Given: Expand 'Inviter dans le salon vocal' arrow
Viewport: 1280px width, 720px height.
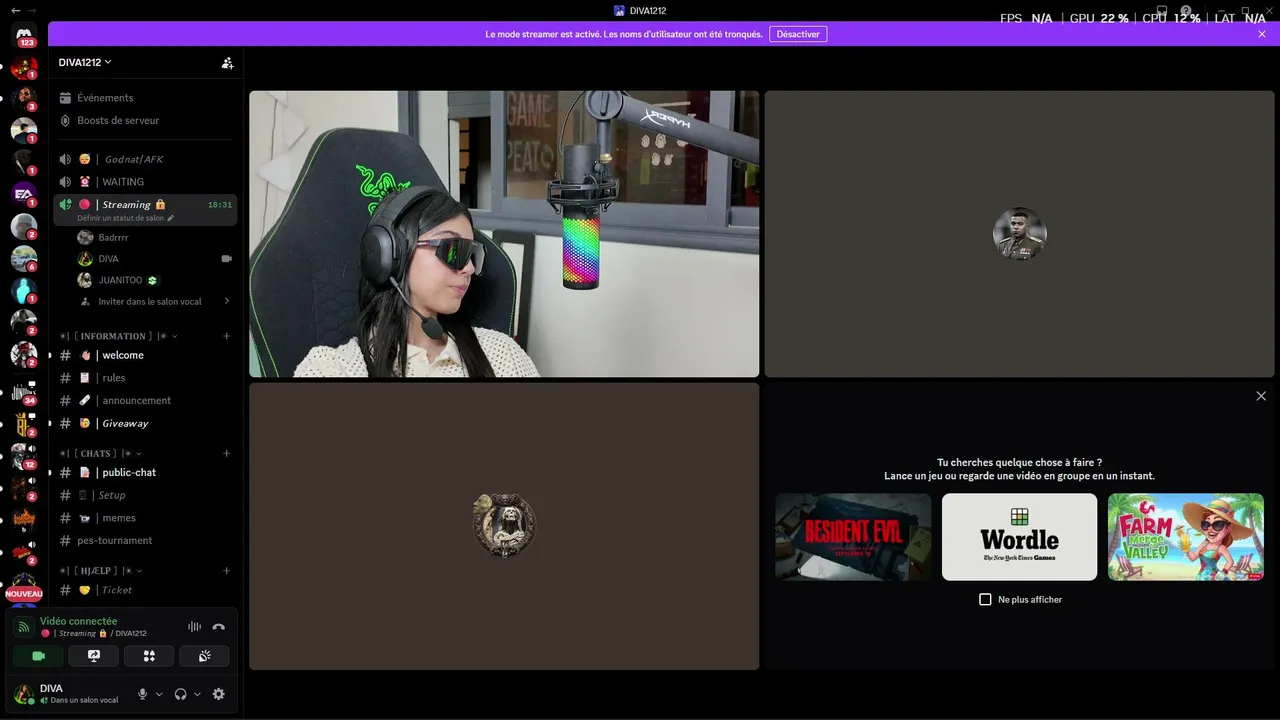Looking at the screenshot, I should [x=227, y=301].
